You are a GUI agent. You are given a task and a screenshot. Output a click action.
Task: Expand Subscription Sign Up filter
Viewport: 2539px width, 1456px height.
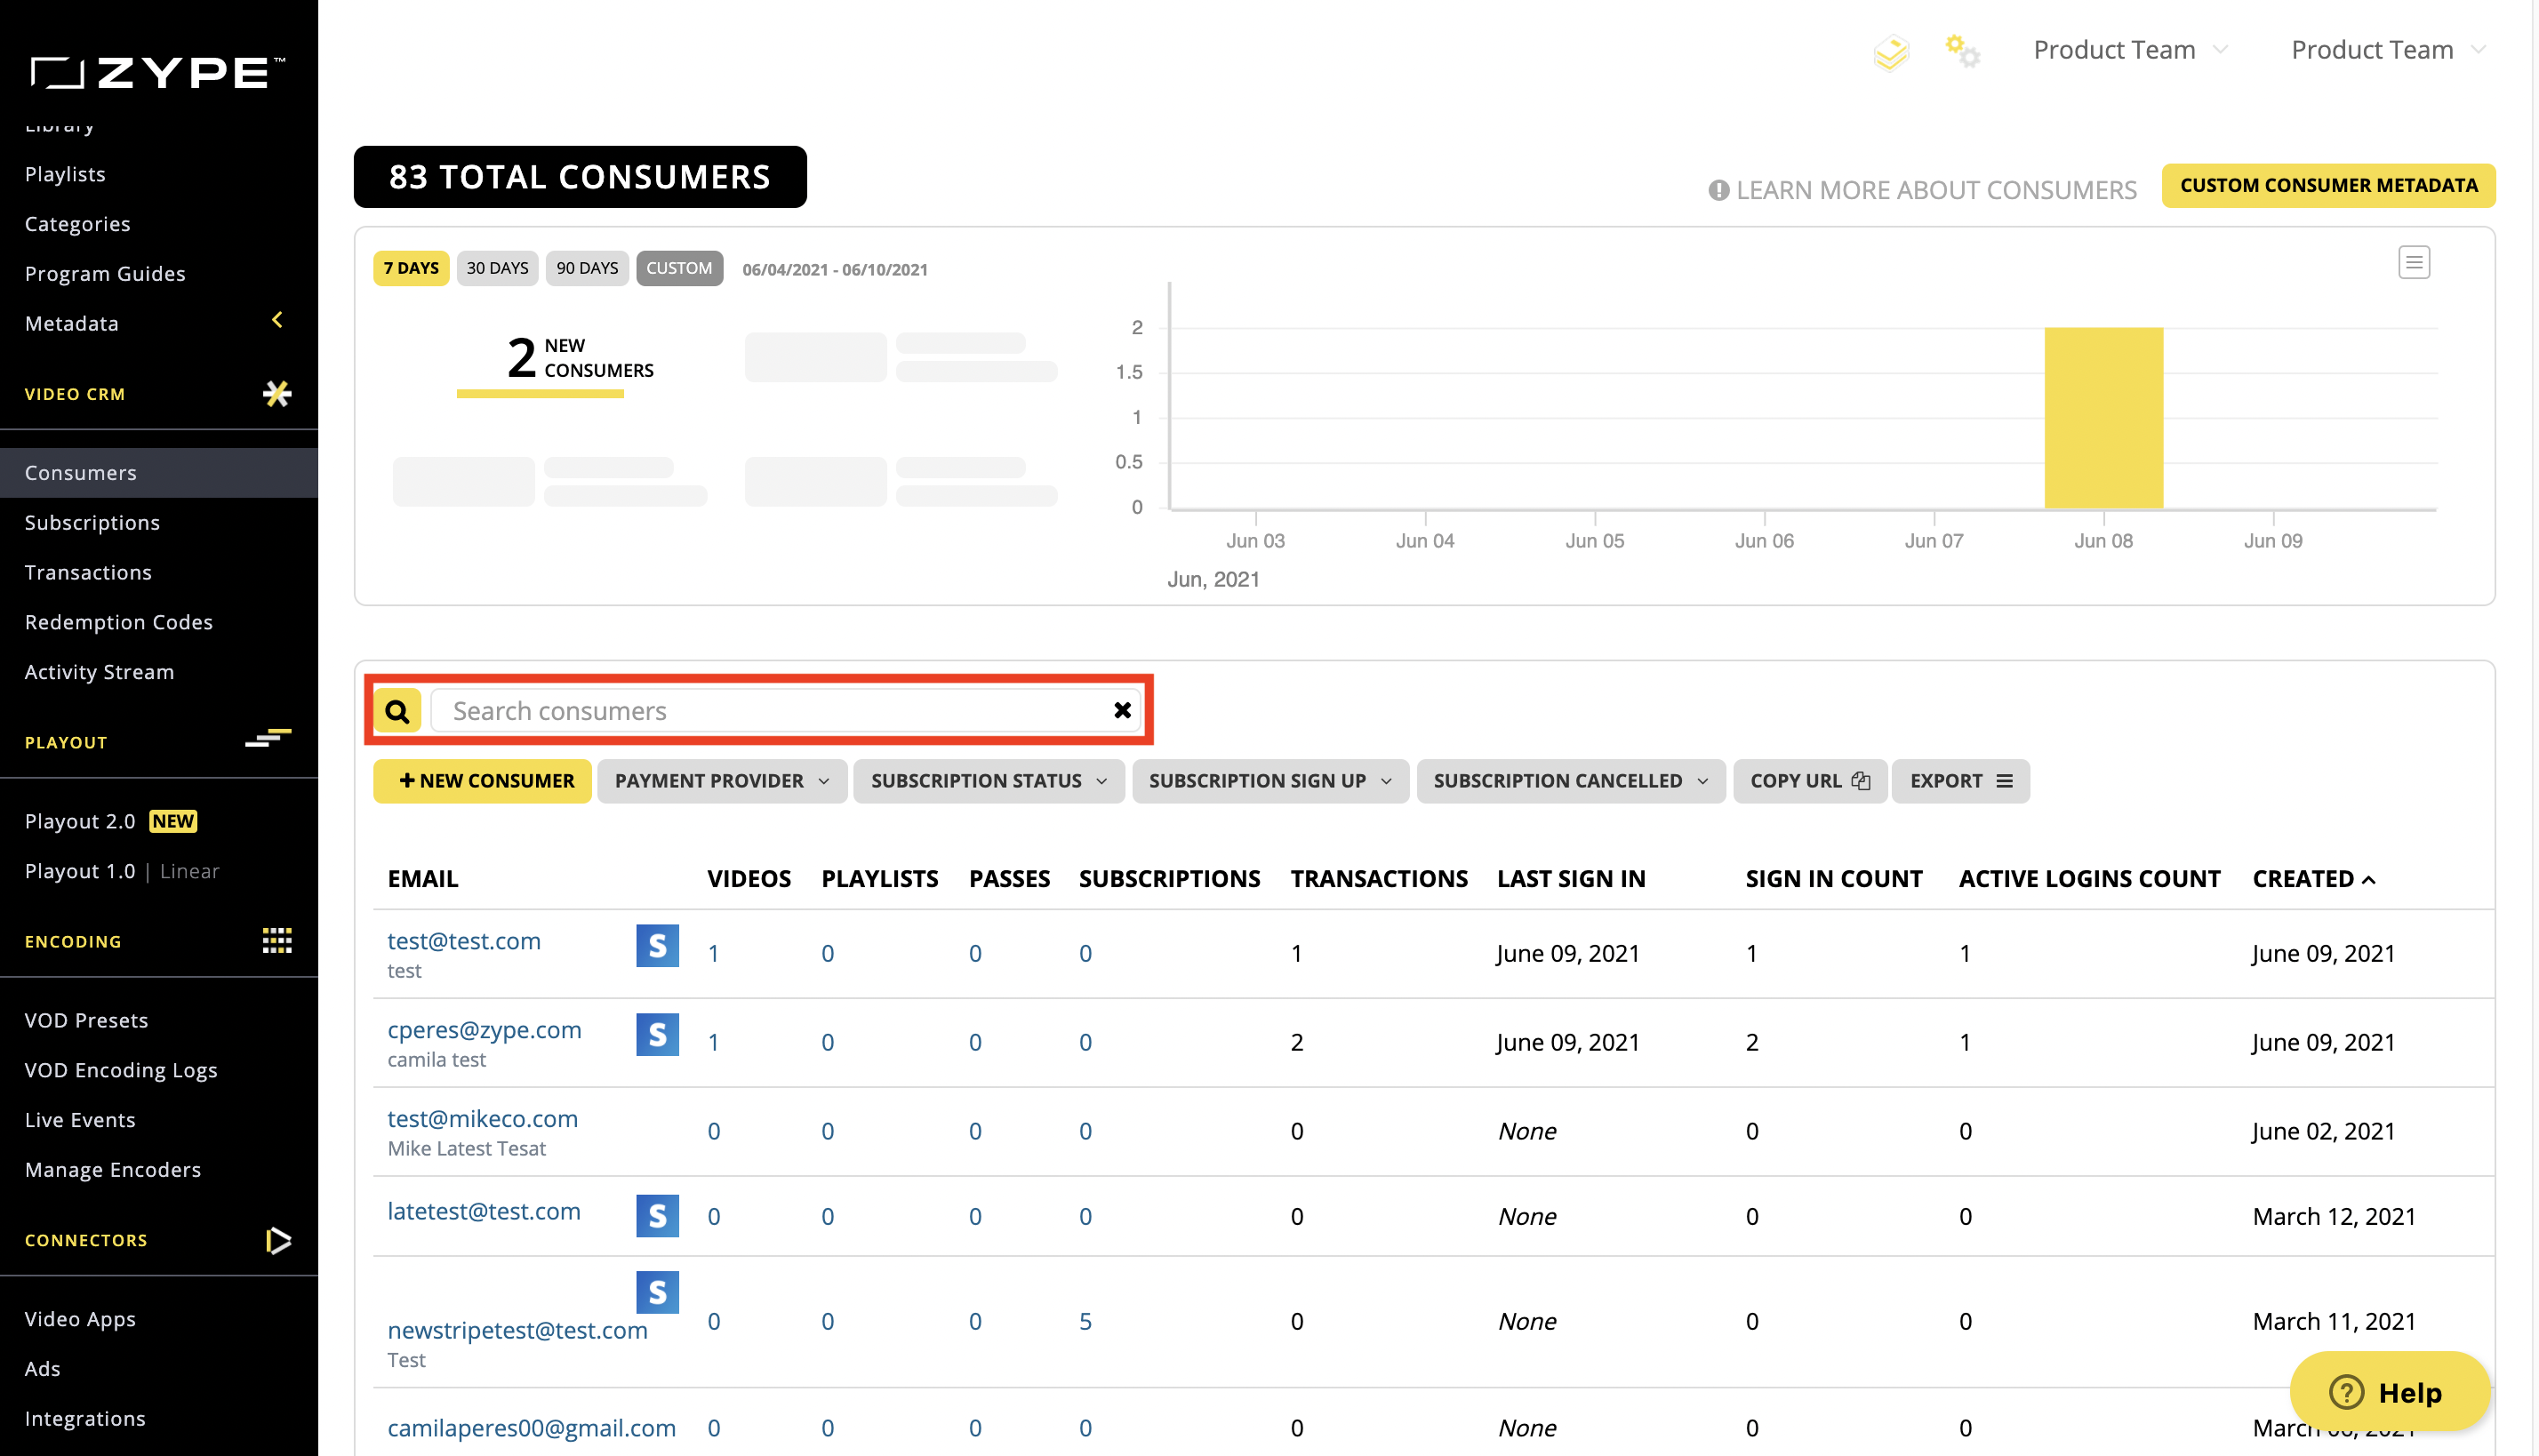(1270, 781)
